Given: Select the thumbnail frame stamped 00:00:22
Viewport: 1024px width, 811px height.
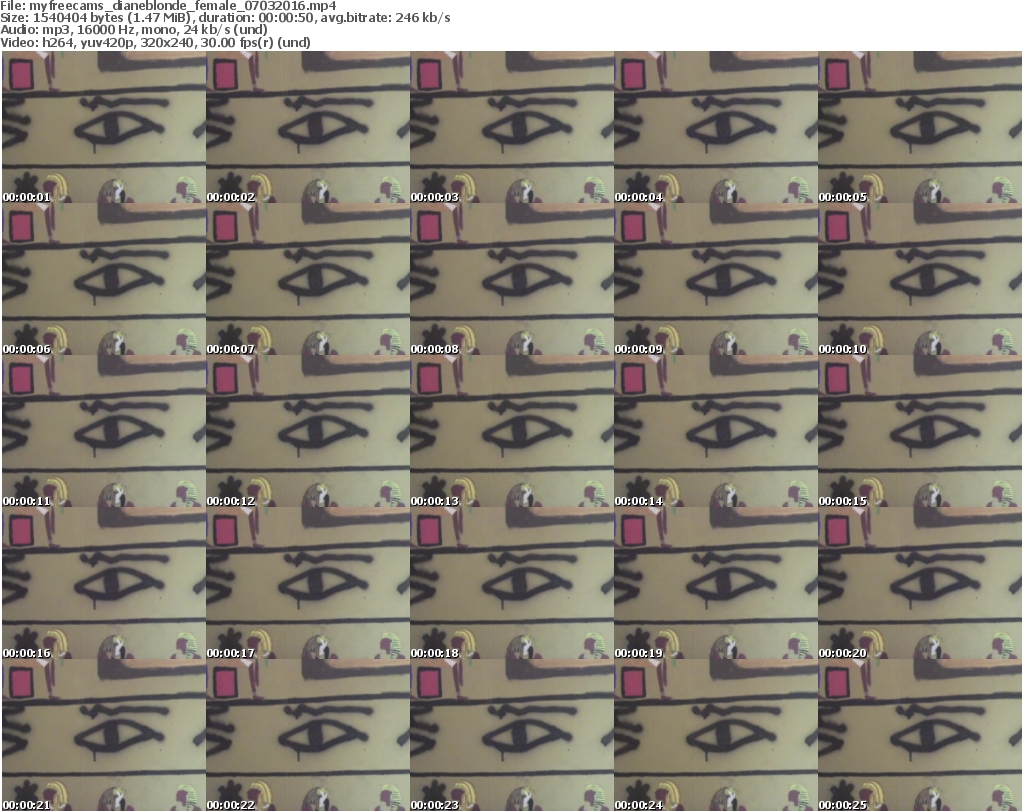Looking at the screenshot, I should click(x=308, y=735).
